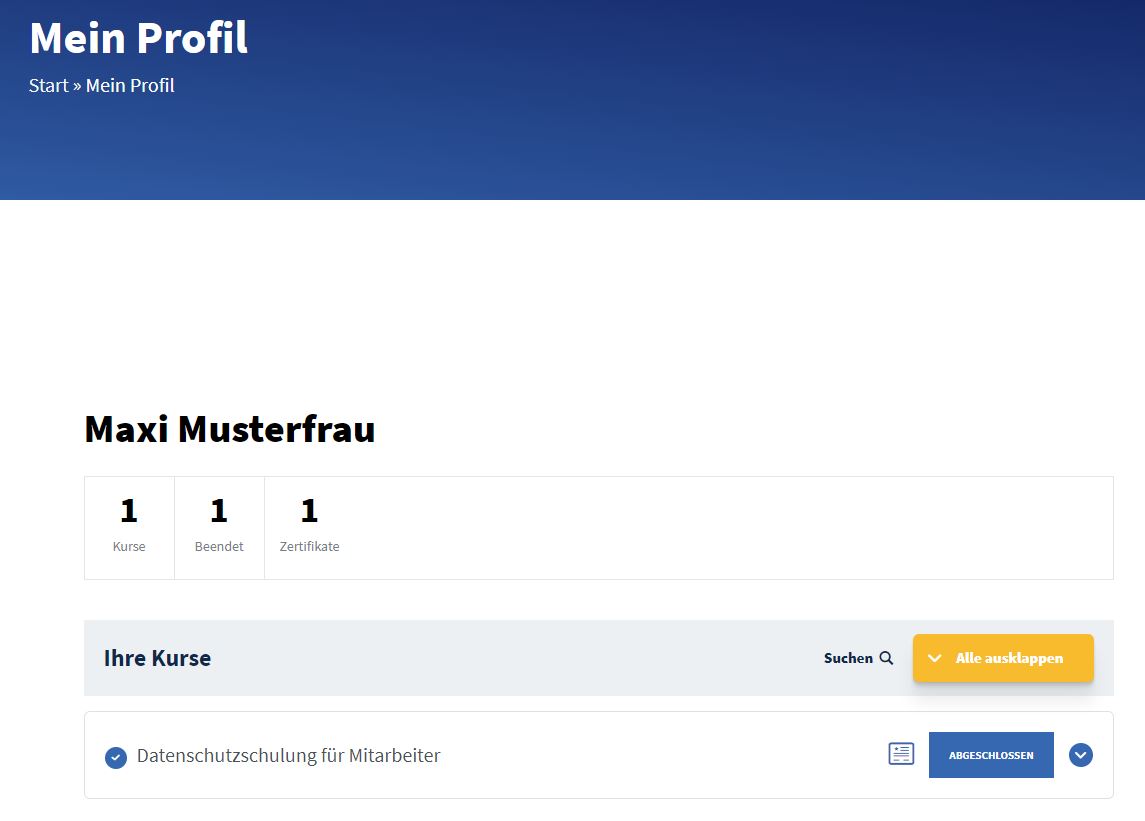This screenshot has width=1145, height=821.
Task: Click the blue completed checkmark icon
Action: pos(116,757)
